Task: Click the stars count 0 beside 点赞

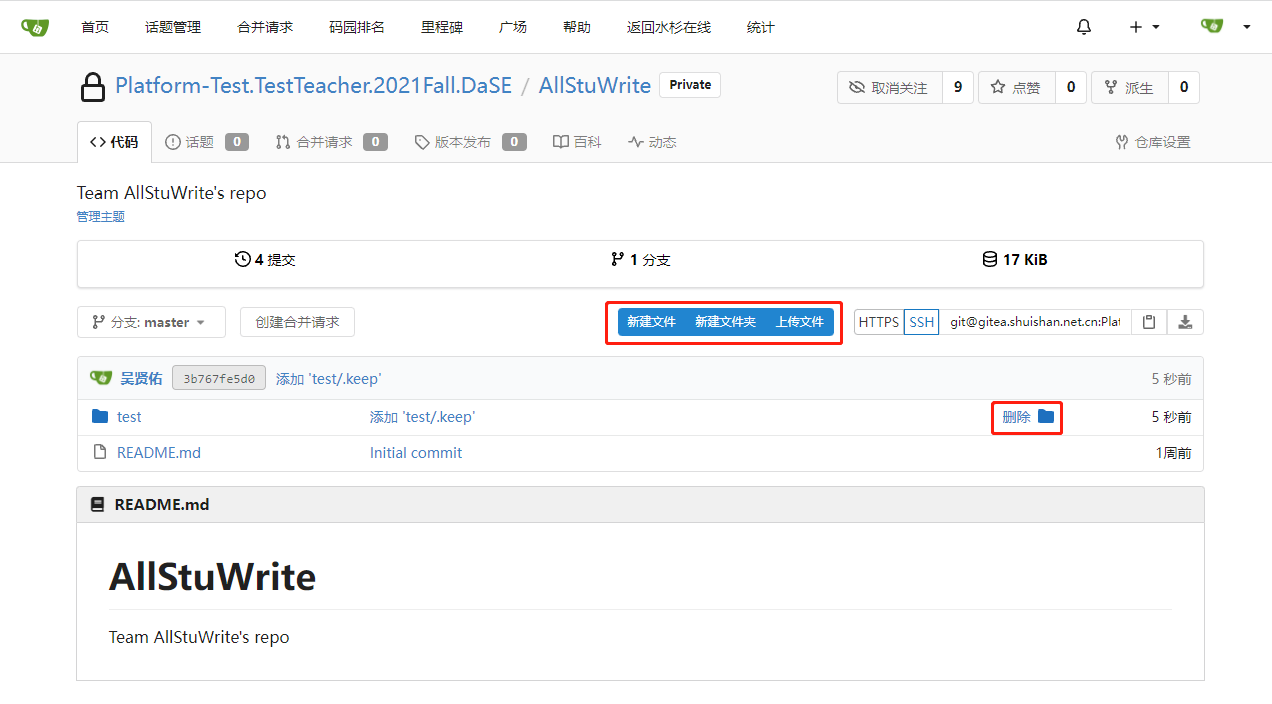Action: point(1071,88)
